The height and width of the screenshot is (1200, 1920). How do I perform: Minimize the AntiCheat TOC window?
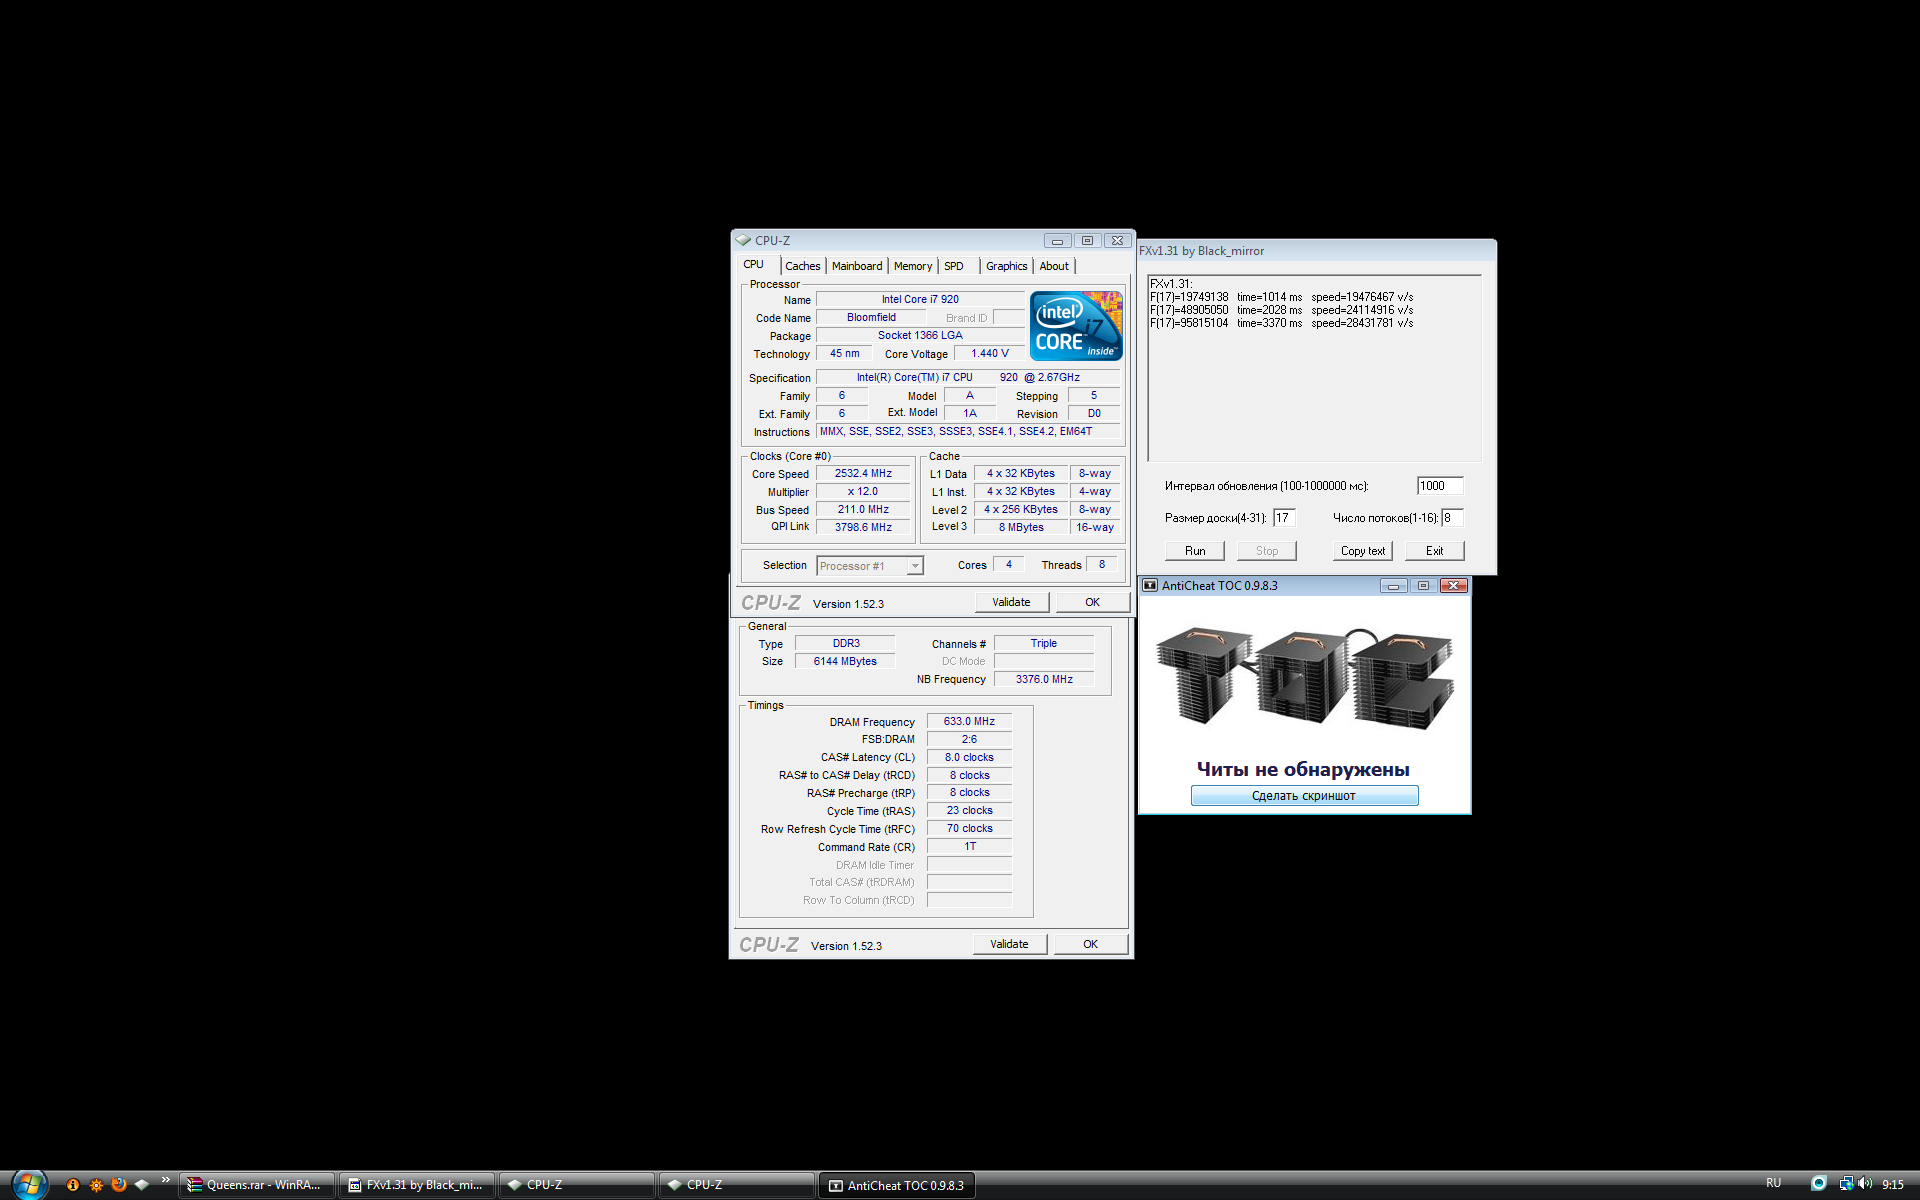1393,586
